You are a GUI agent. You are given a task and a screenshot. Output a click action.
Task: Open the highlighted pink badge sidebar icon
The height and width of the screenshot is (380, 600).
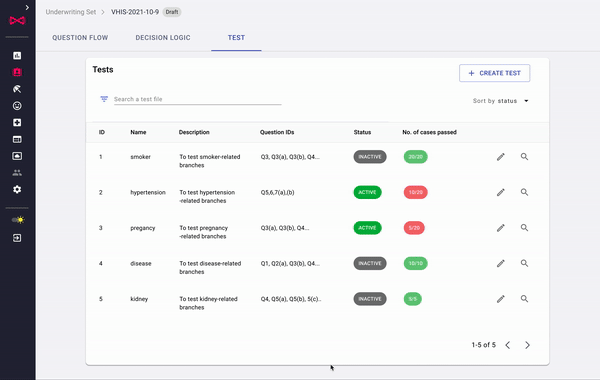coord(17,72)
